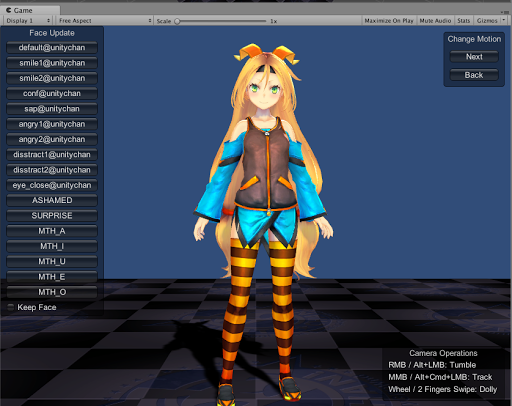
Task: Click the smile2@unitychan face button
Action: click(x=52, y=78)
